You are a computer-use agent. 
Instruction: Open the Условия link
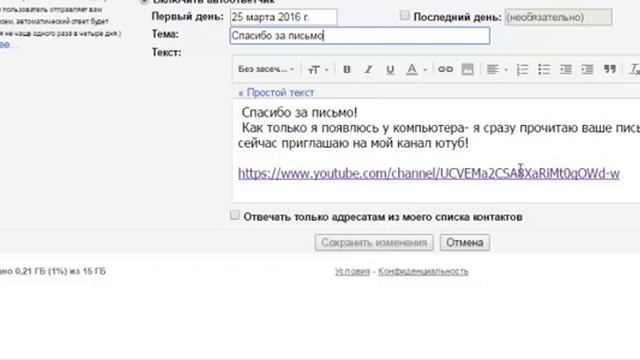pos(352,271)
